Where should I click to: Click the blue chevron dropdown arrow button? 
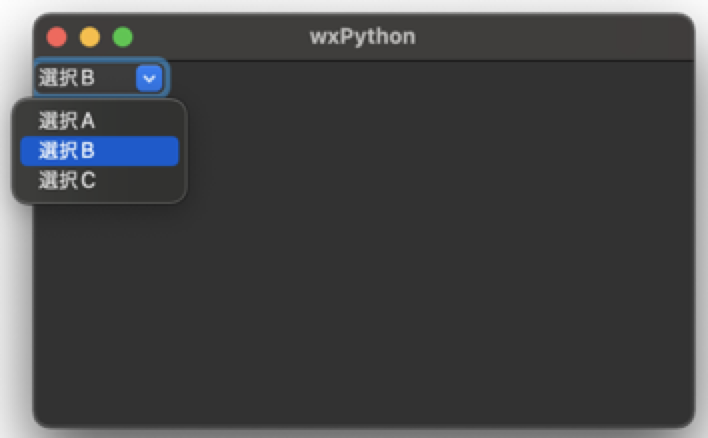coord(149,78)
